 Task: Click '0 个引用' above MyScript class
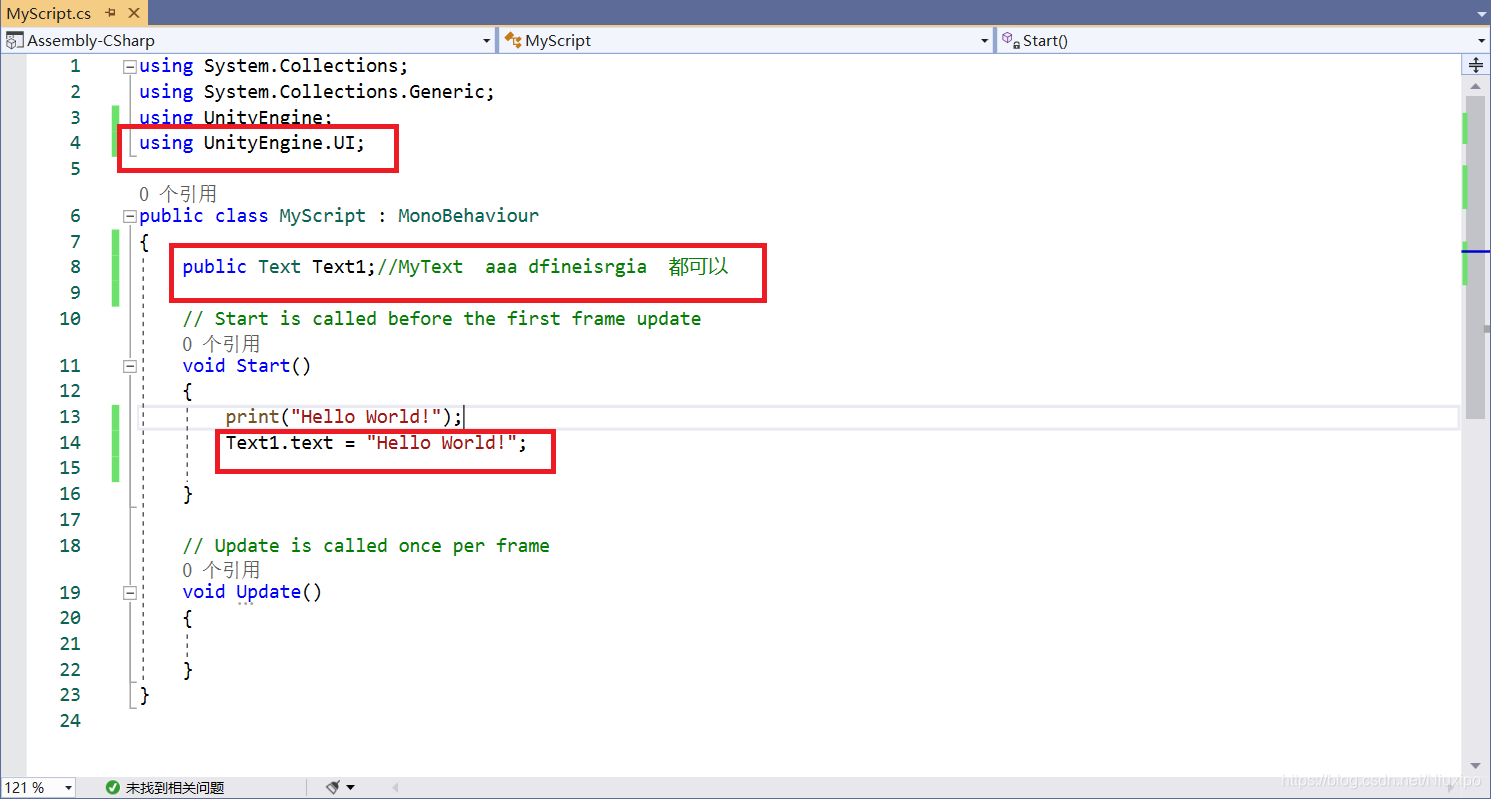coord(177,194)
